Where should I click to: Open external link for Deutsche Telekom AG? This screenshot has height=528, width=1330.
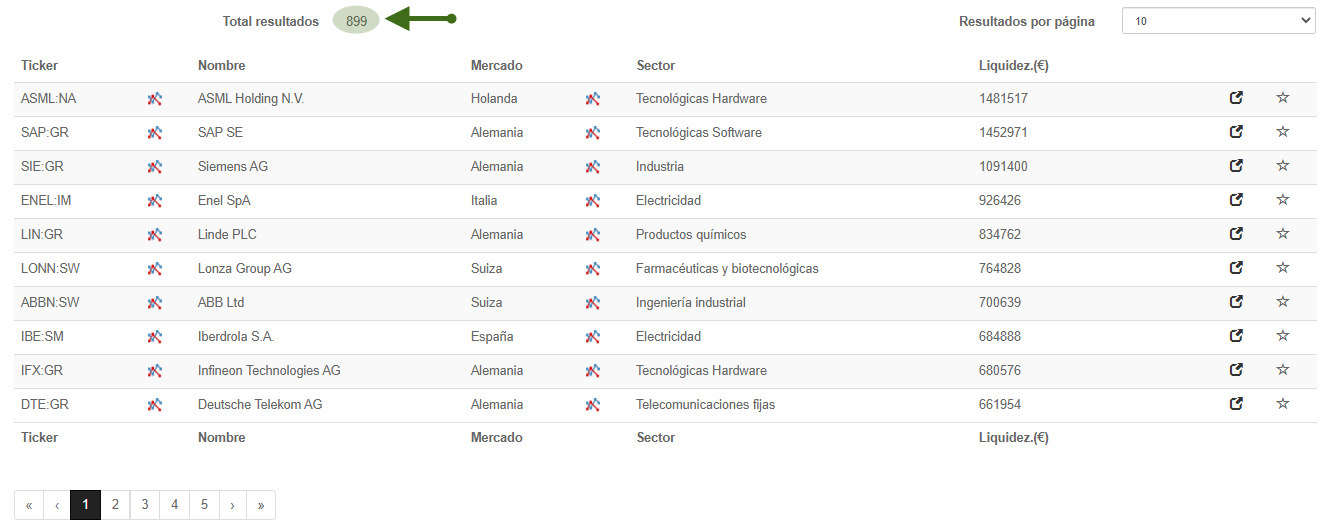point(1236,404)
